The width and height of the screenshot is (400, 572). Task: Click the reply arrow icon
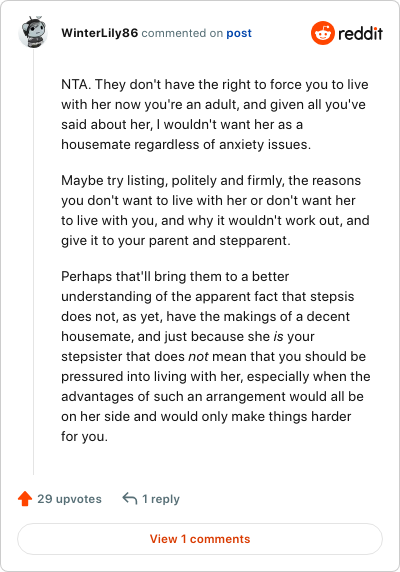tap(129, 498)
